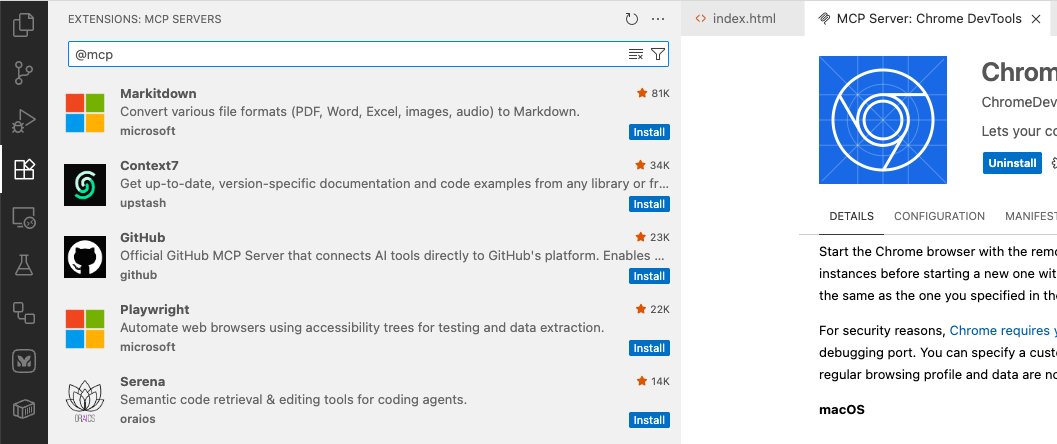
Task: Open the Extensions view icon
Action: tap(24, 169)
